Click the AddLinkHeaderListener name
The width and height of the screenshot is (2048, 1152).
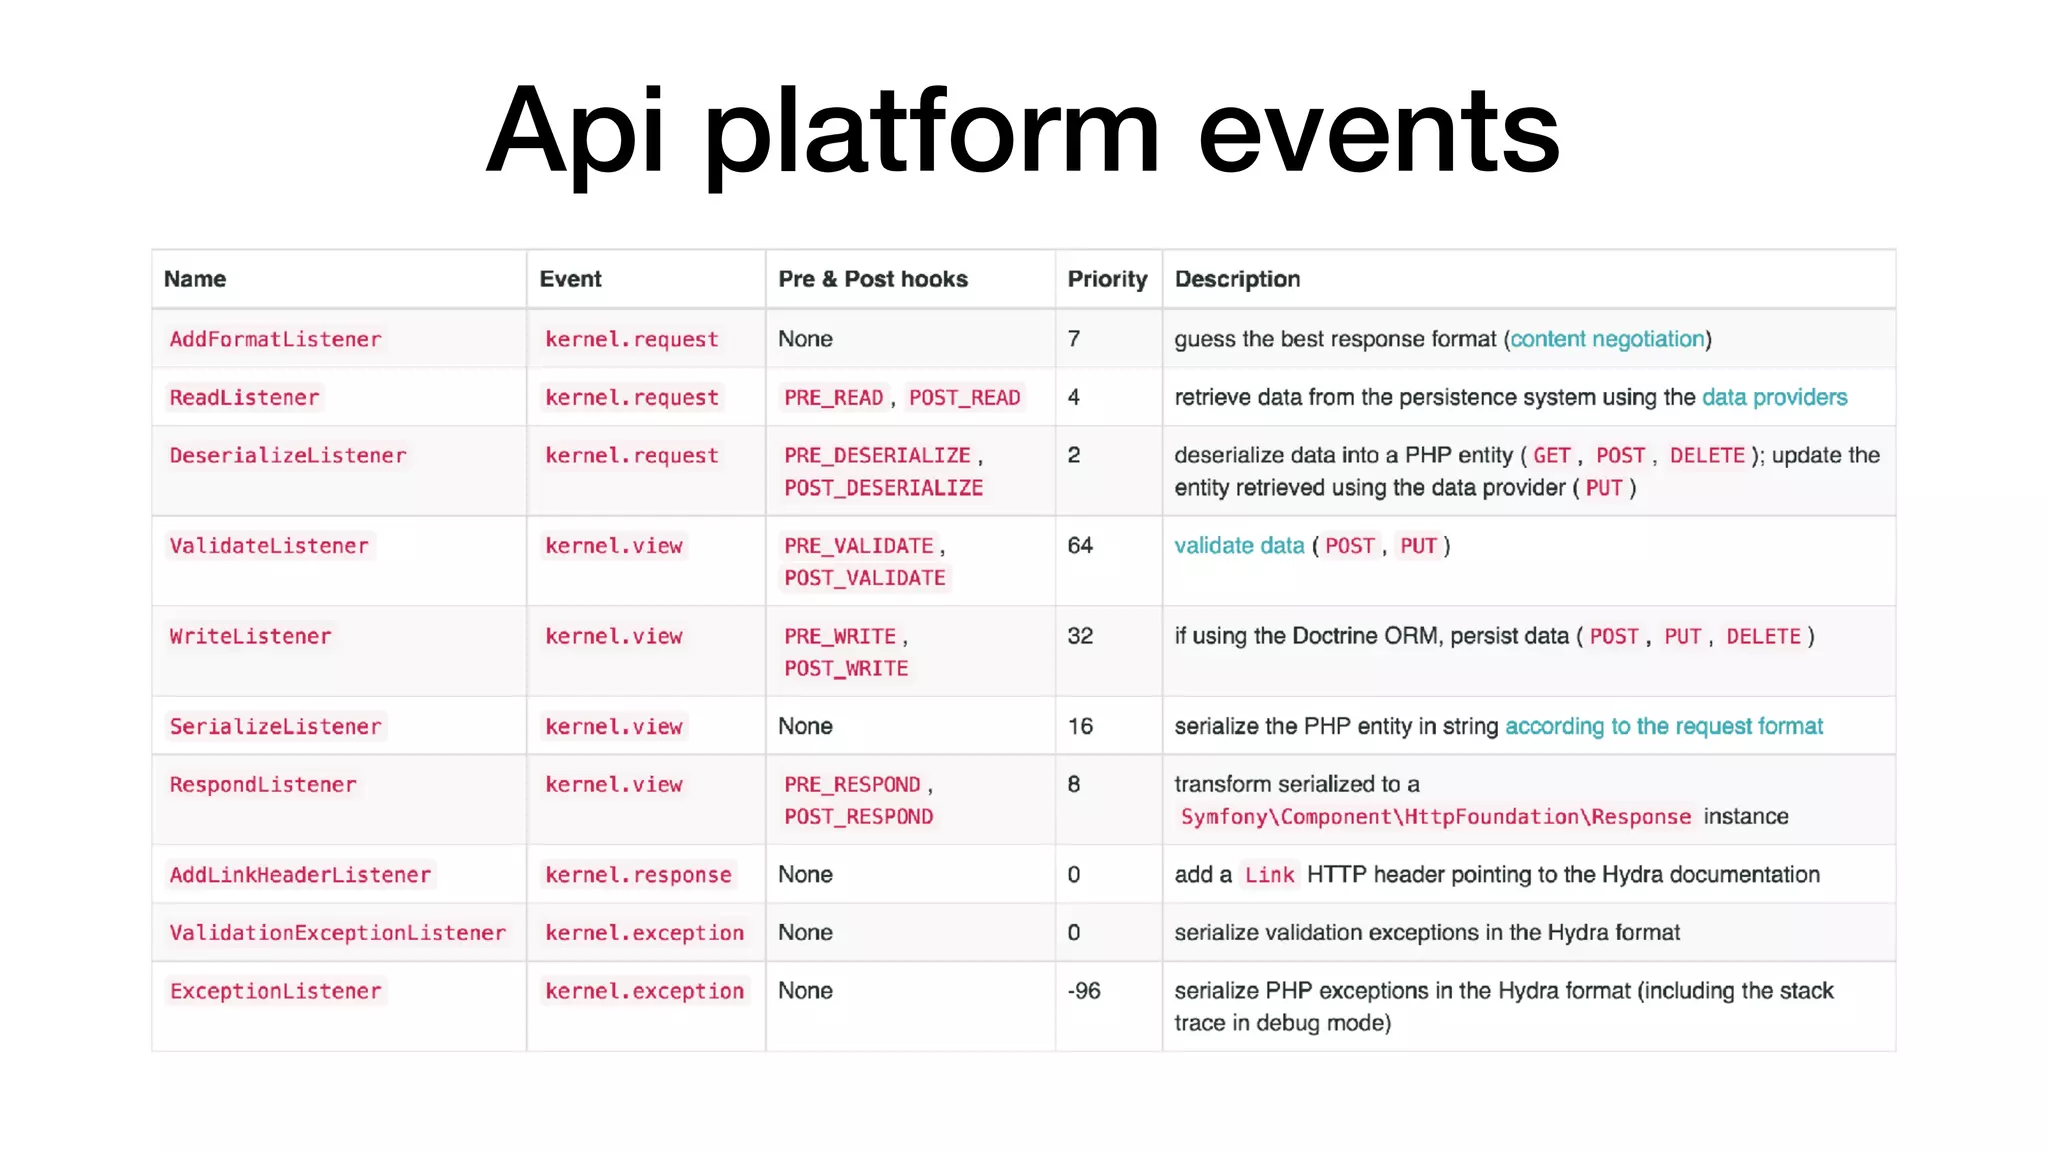[x=300, y=874]
